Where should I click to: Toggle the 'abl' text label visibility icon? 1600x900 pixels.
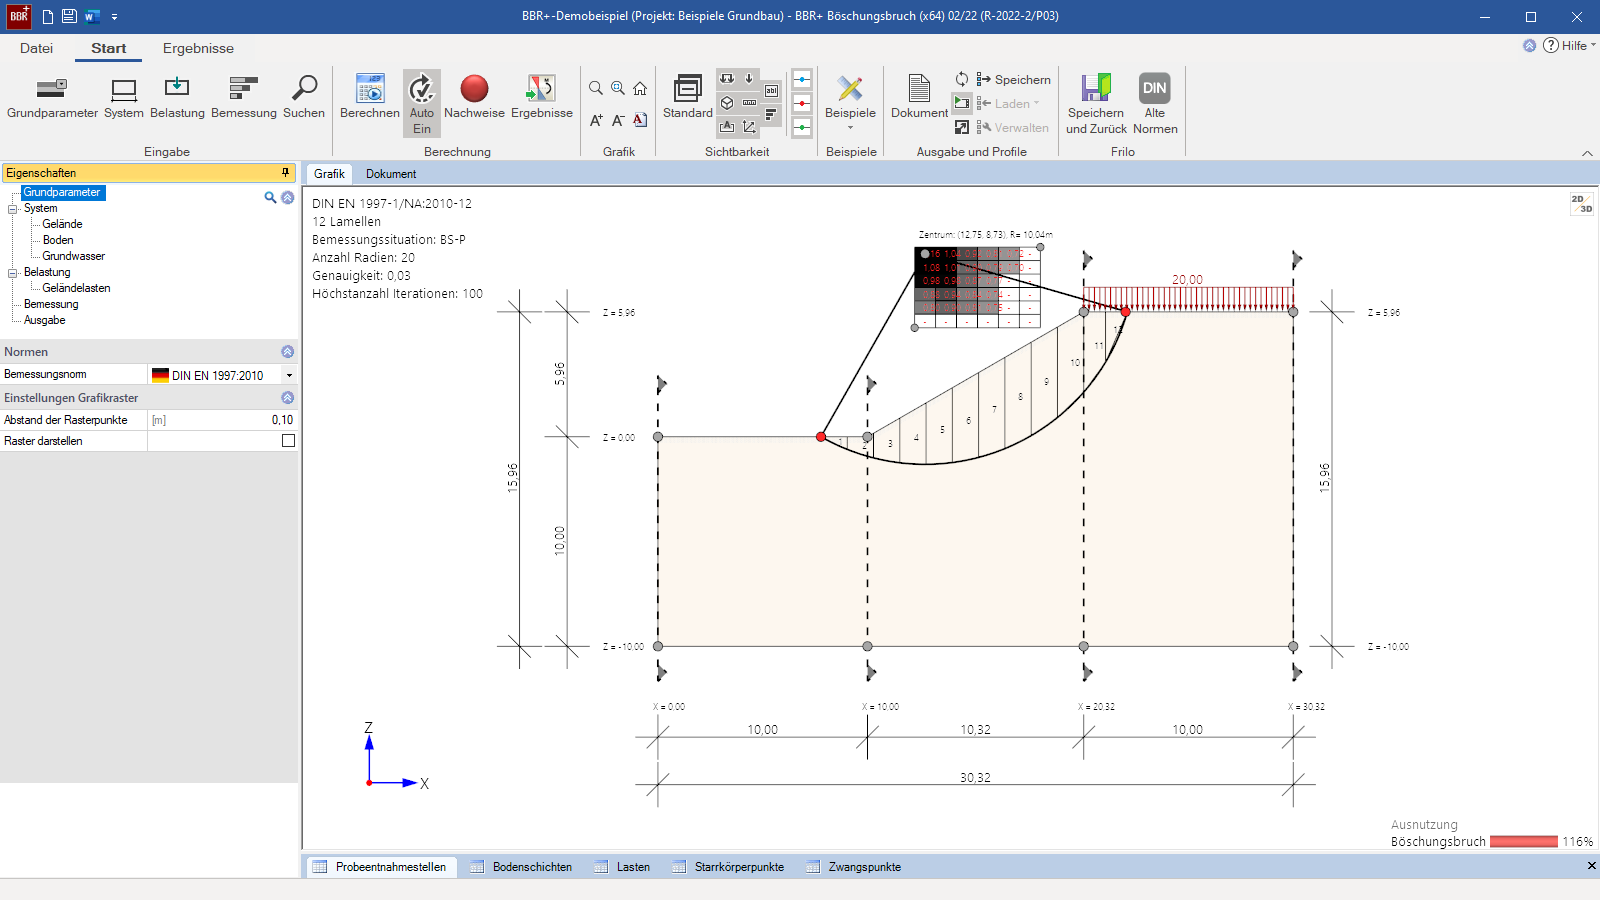[x=771, y=91]
